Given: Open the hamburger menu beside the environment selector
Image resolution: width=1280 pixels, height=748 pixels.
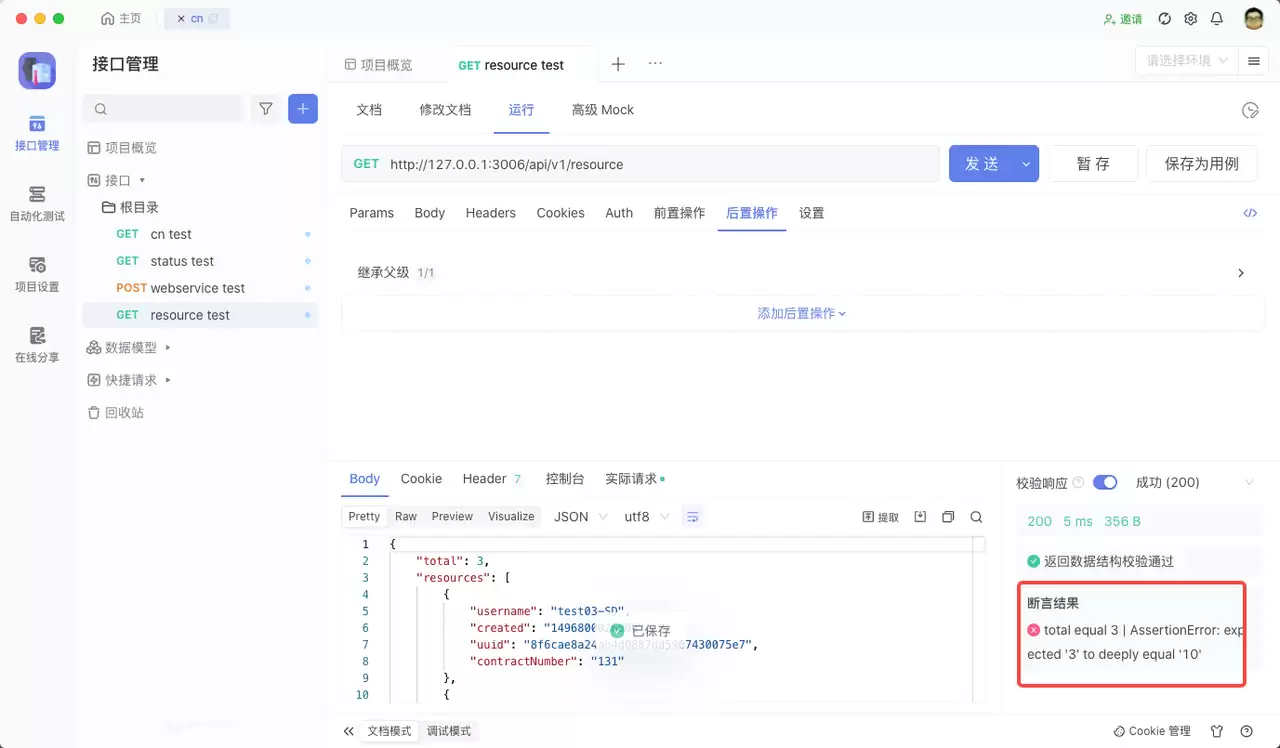Looking at the screenshot, I should [1253, 61].
